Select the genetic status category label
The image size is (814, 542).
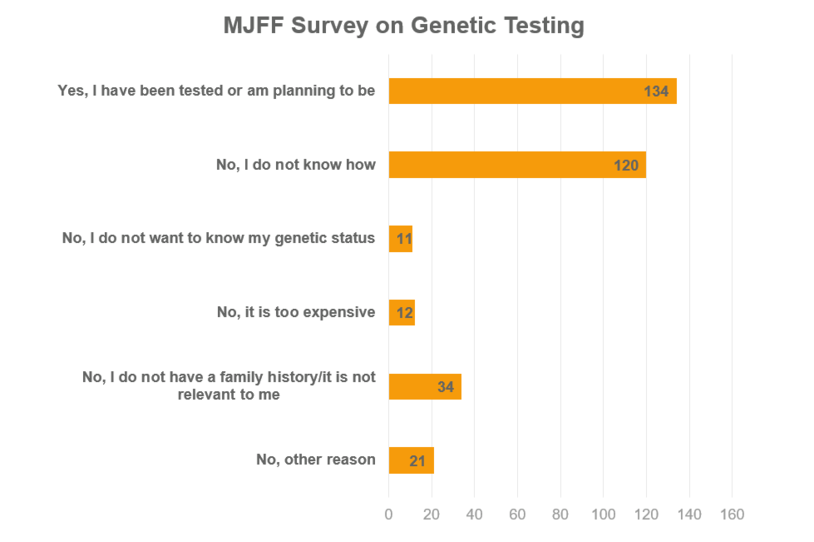[219, 238]
